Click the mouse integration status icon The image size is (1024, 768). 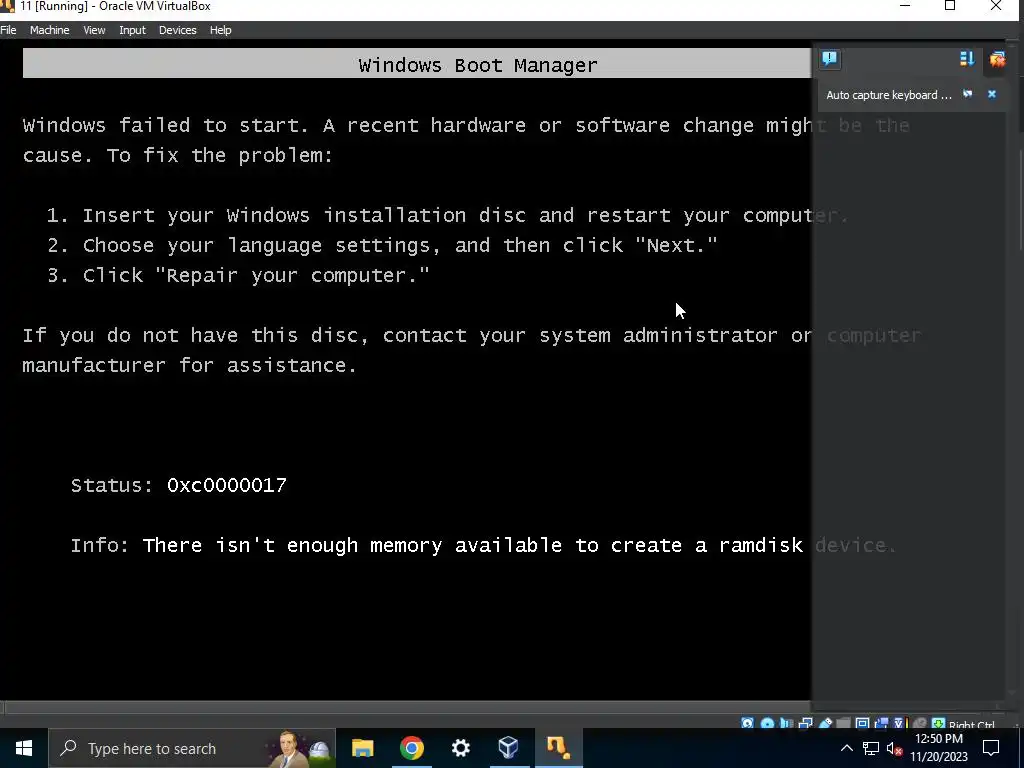pos(920,724)
